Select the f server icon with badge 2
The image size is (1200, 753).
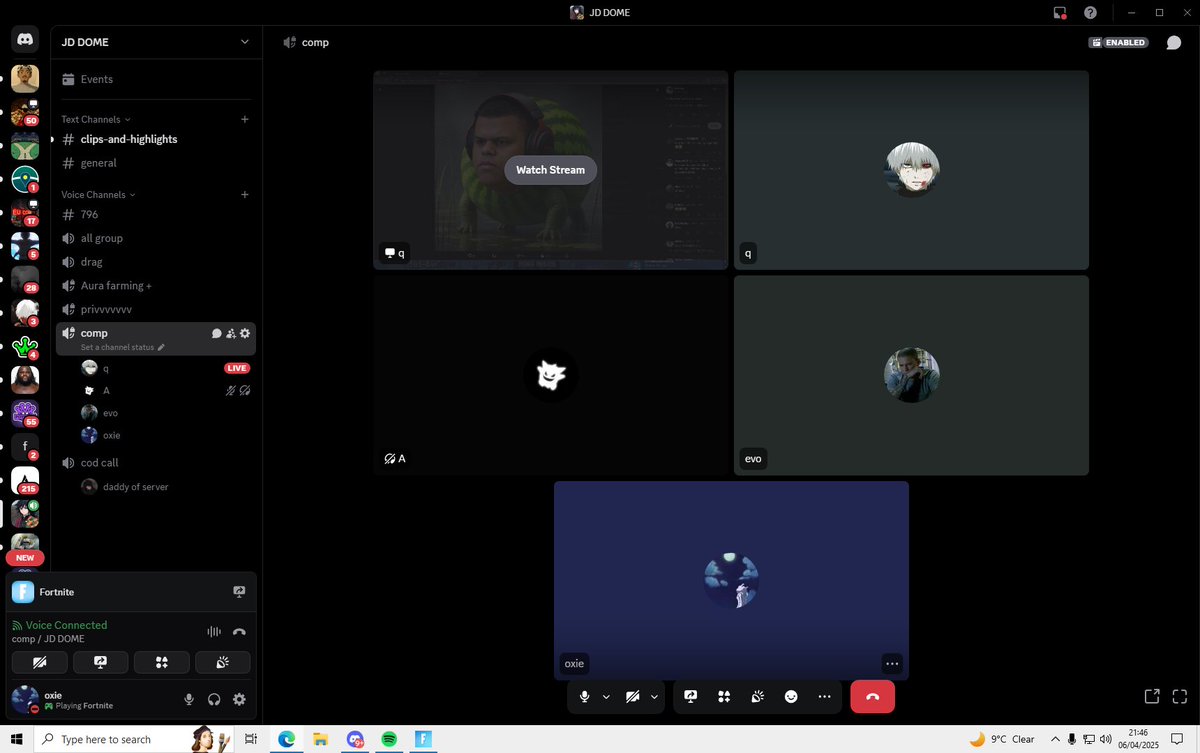pos(25,447)
